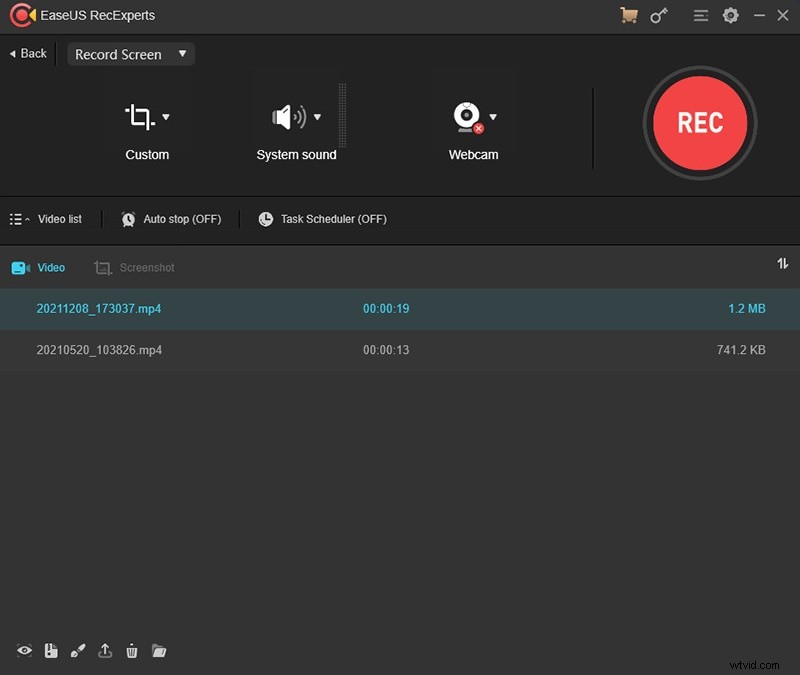This screenshot has width=800, height=675.
Task: Compress the recording using the zip icon
Action: click(51, 651)
